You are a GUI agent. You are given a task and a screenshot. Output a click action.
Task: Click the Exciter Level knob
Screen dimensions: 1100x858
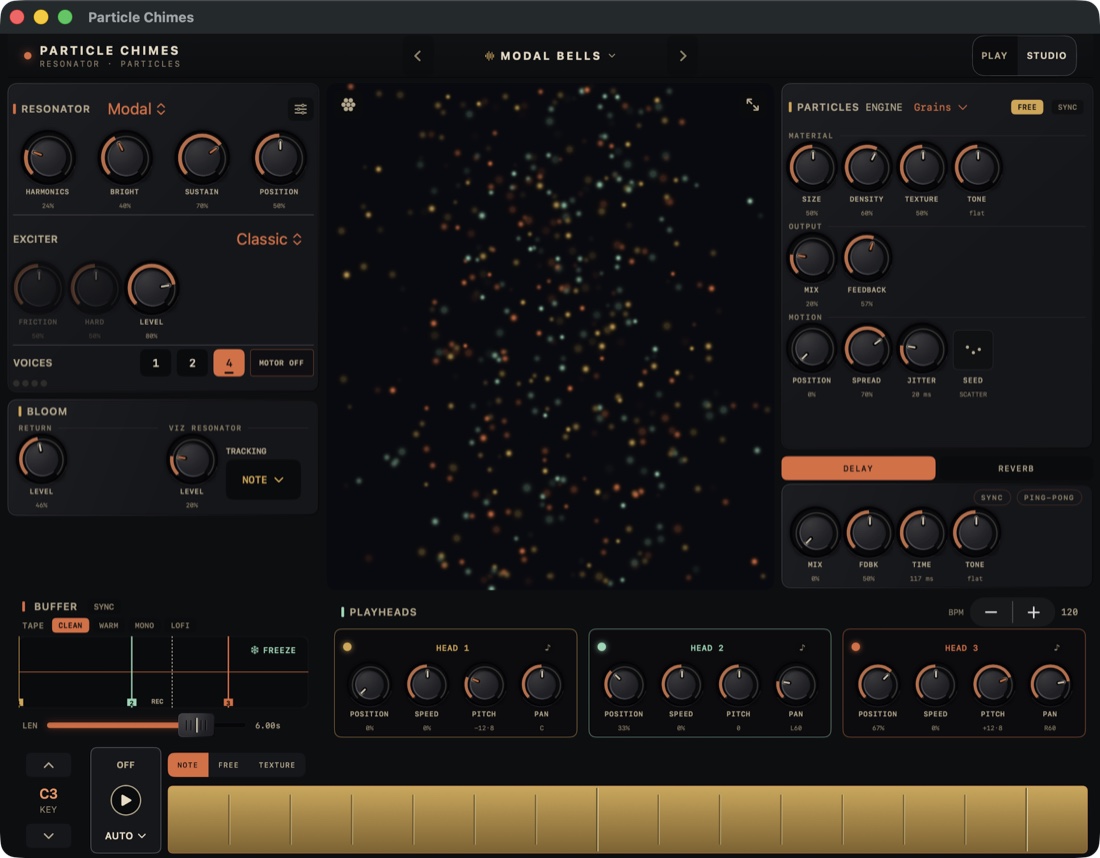[x=151, y=288]
